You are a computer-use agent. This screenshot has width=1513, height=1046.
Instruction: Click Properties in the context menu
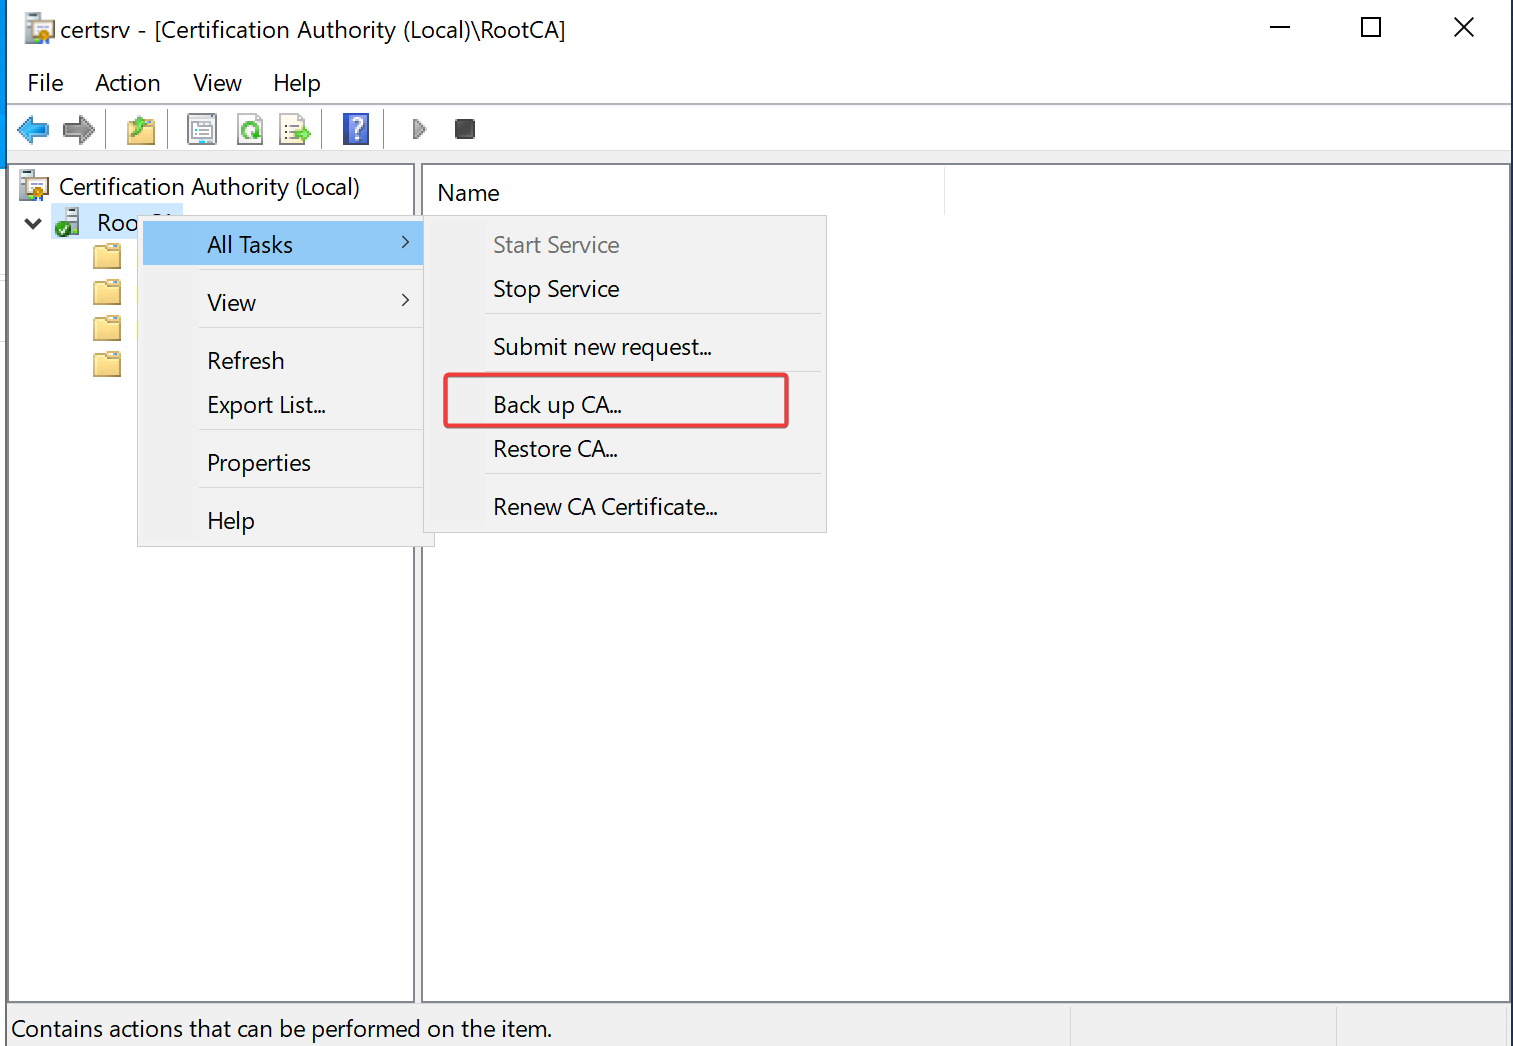[x=259, y=463]
